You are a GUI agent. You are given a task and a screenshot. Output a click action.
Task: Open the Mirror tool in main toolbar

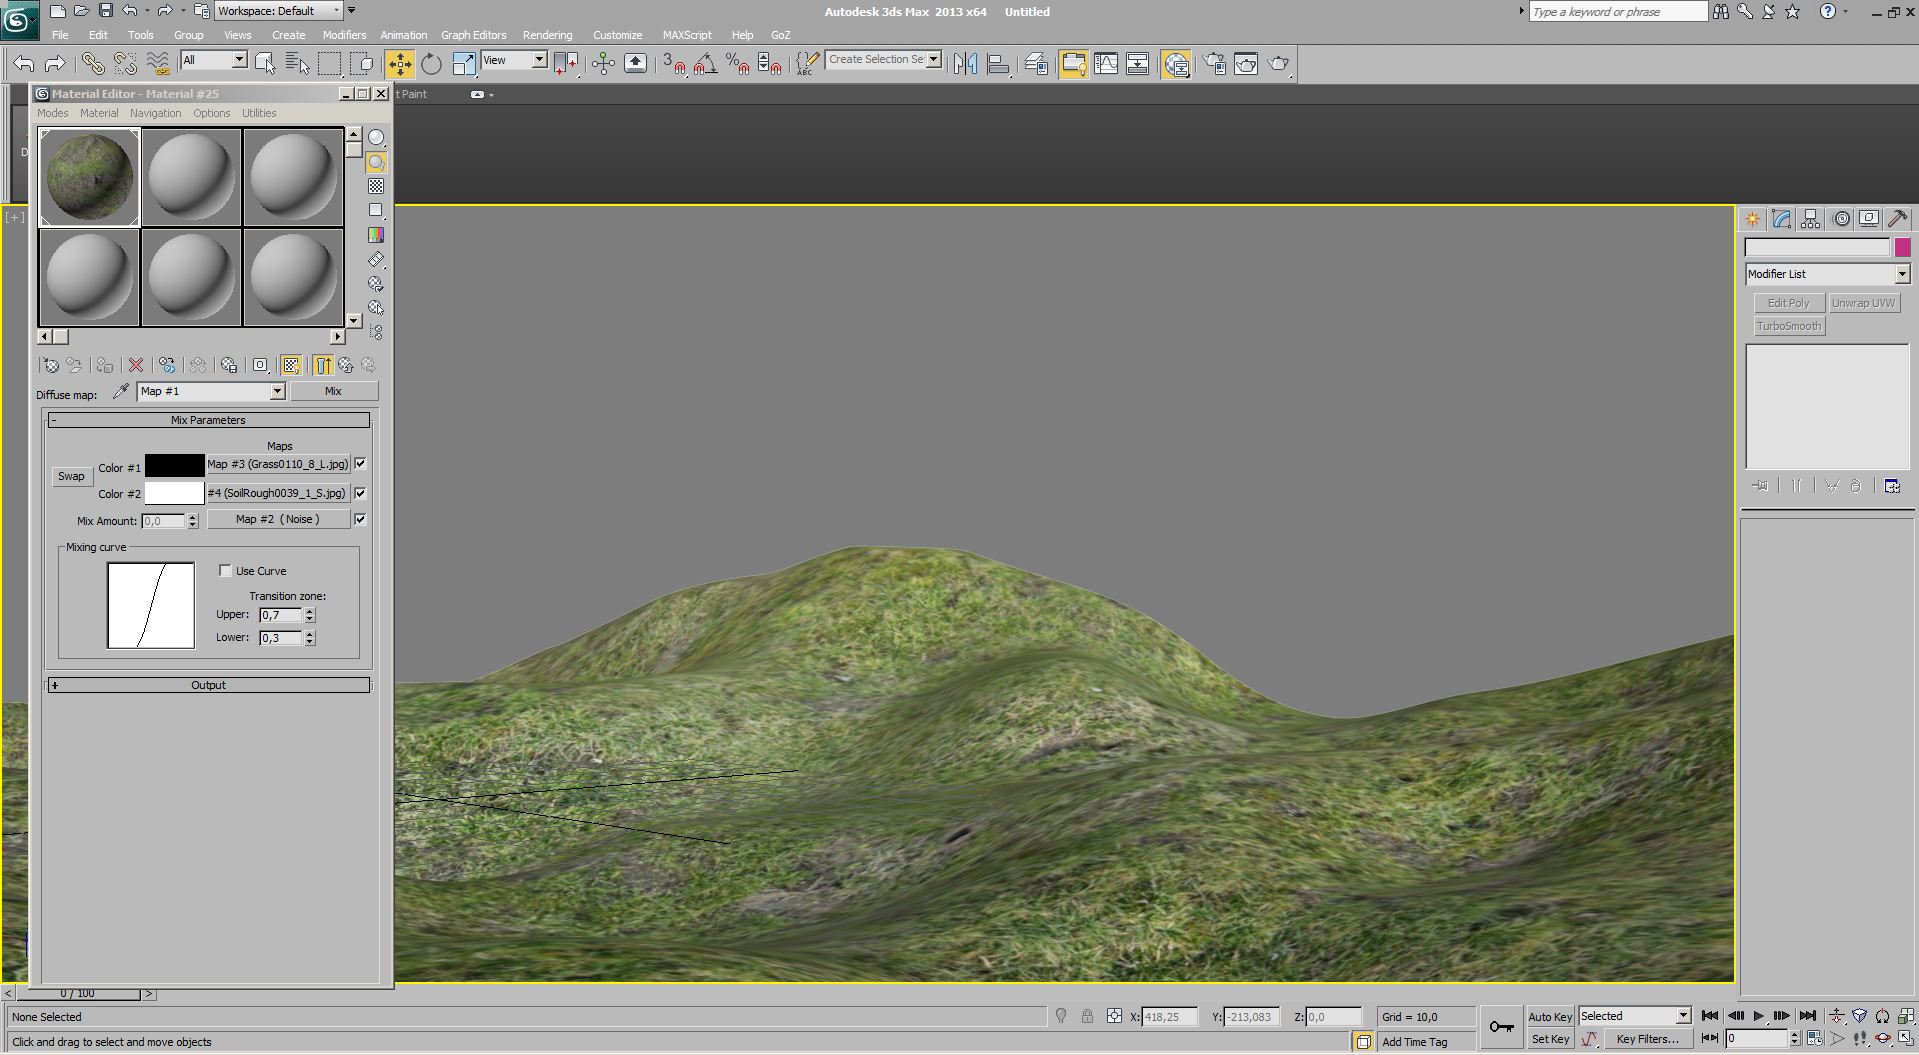965,64
